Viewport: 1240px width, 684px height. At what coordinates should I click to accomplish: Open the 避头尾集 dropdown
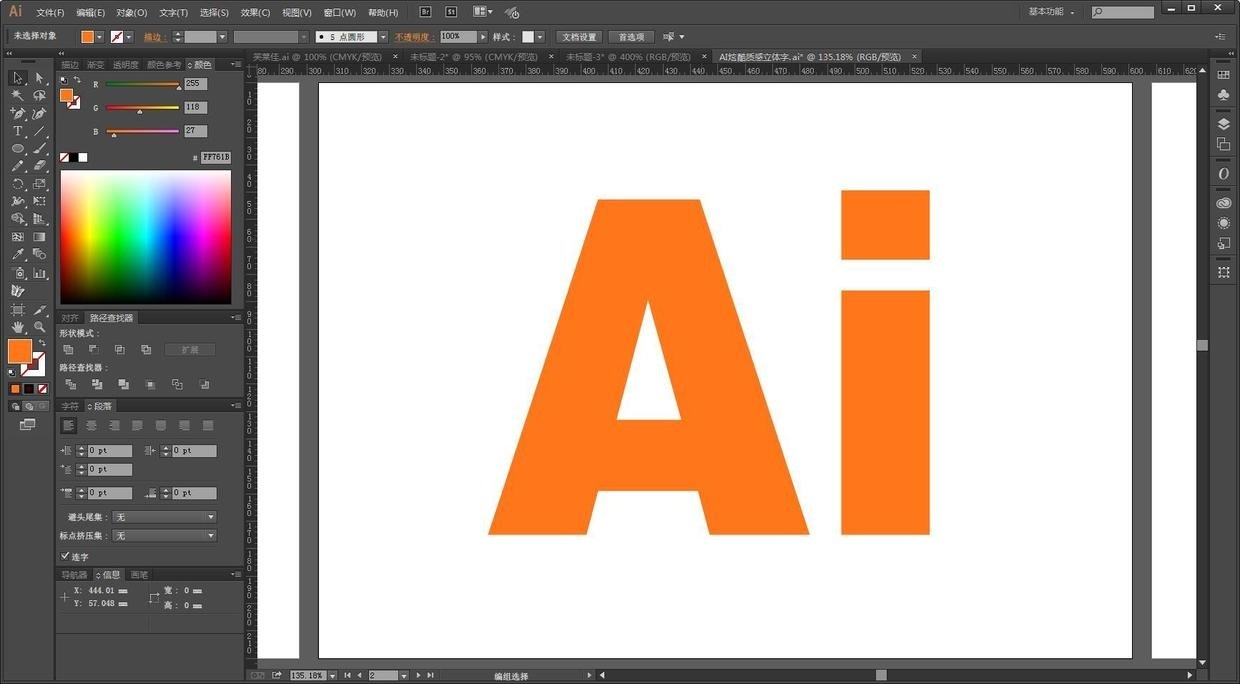164,517
